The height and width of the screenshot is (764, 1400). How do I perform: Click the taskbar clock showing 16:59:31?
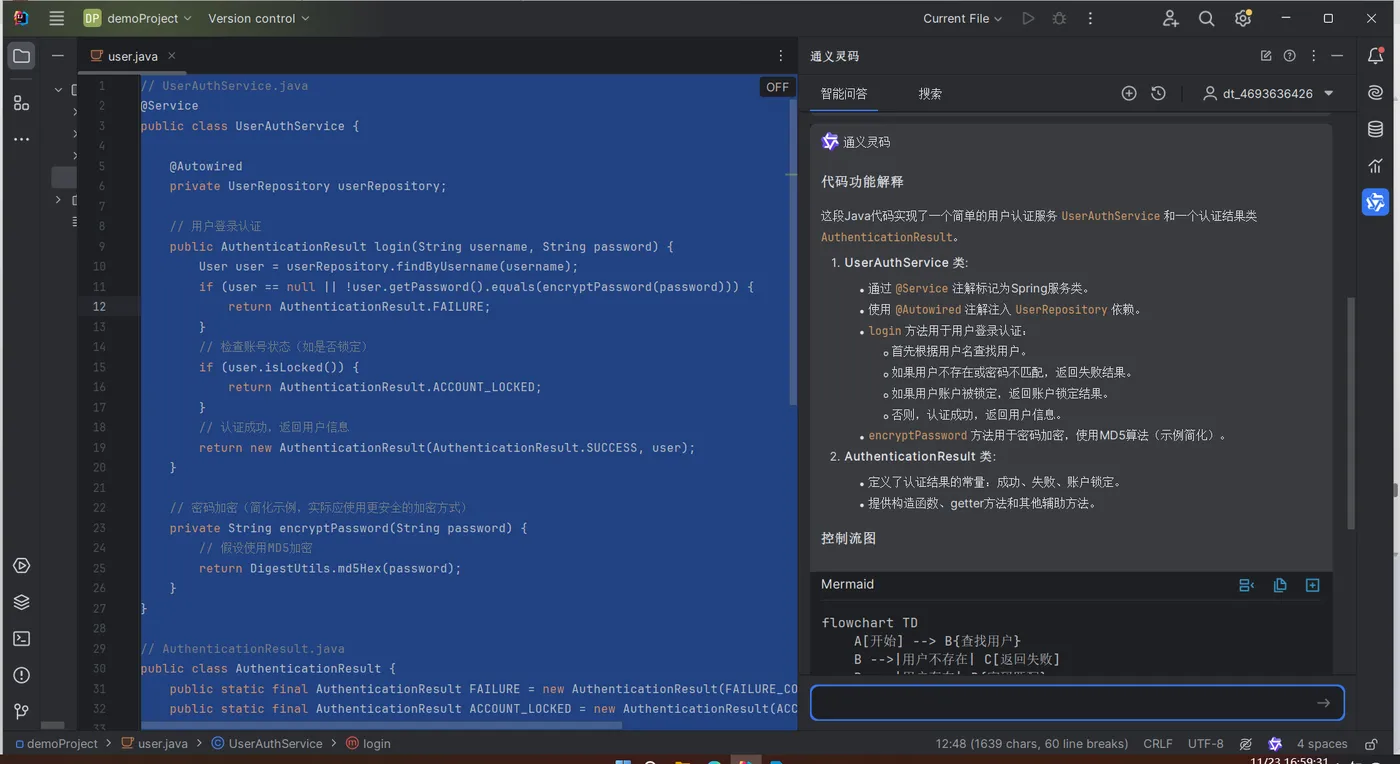click(1290, 760)
